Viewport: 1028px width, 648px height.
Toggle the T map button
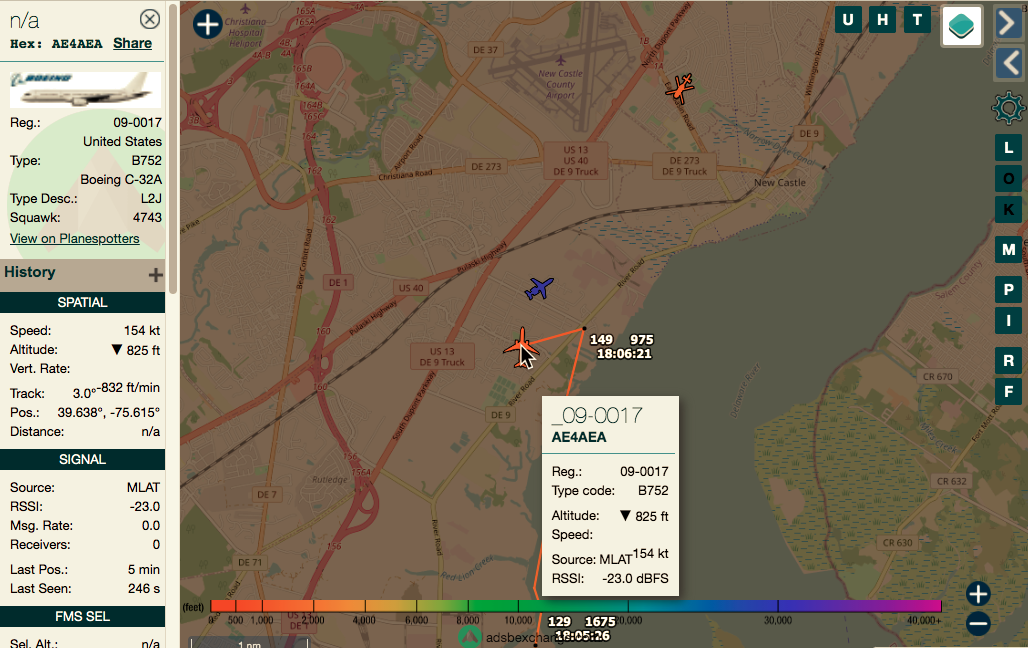917,20
